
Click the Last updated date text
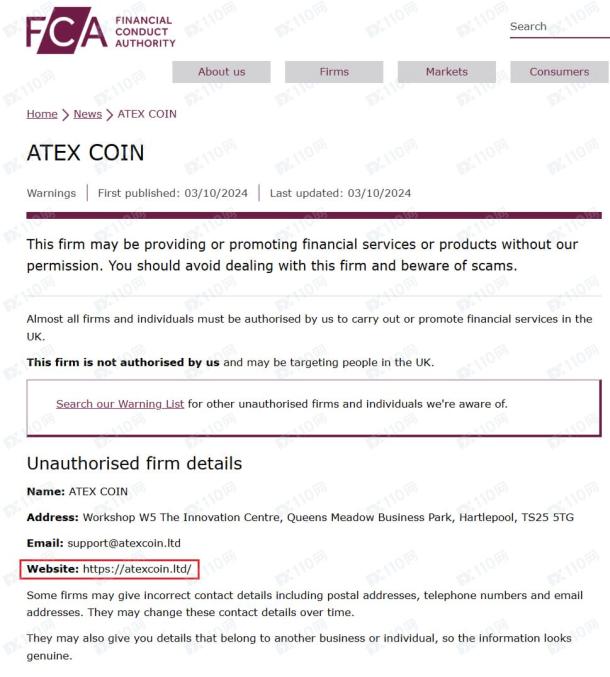tap(340, 193)
